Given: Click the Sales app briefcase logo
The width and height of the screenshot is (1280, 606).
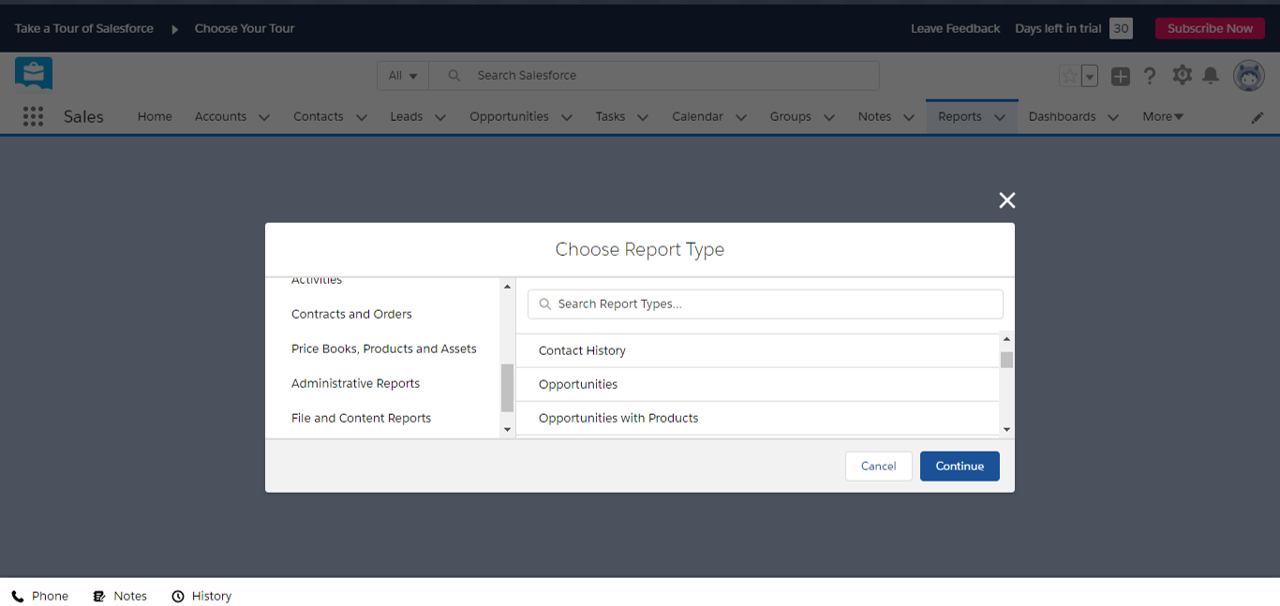Looking at the screenshot, I should pos(34,74).
